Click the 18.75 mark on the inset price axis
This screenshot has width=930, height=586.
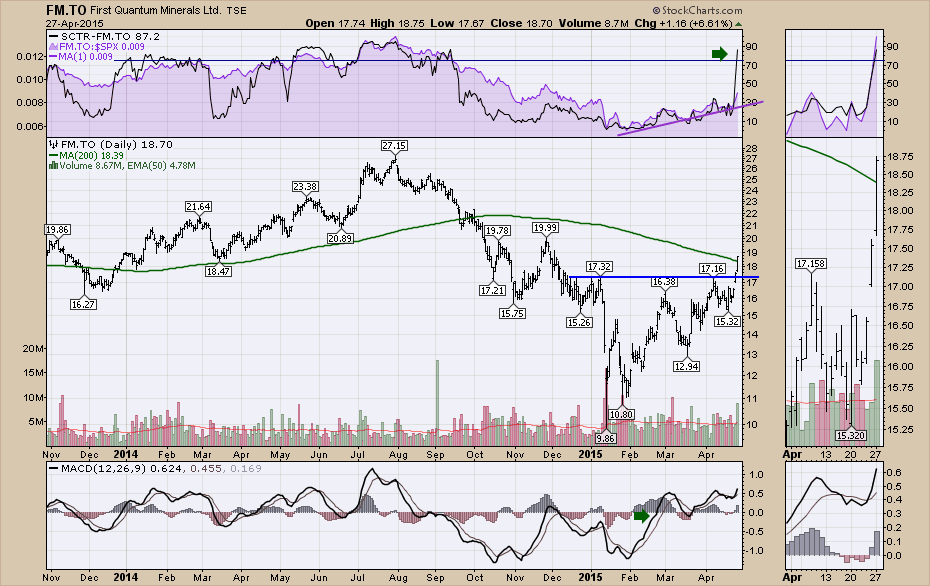click(900, 157)
